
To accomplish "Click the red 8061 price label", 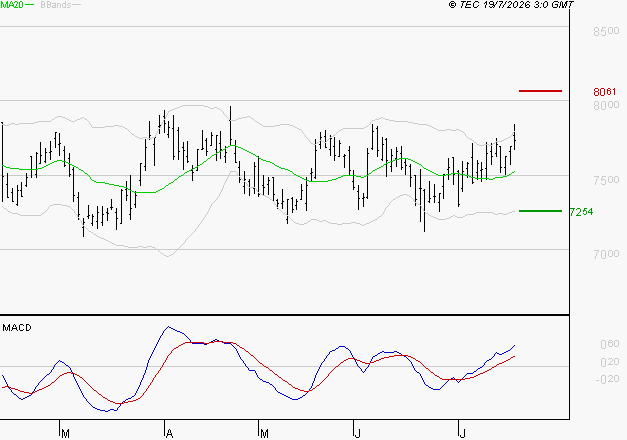I will tap(605, 92).
